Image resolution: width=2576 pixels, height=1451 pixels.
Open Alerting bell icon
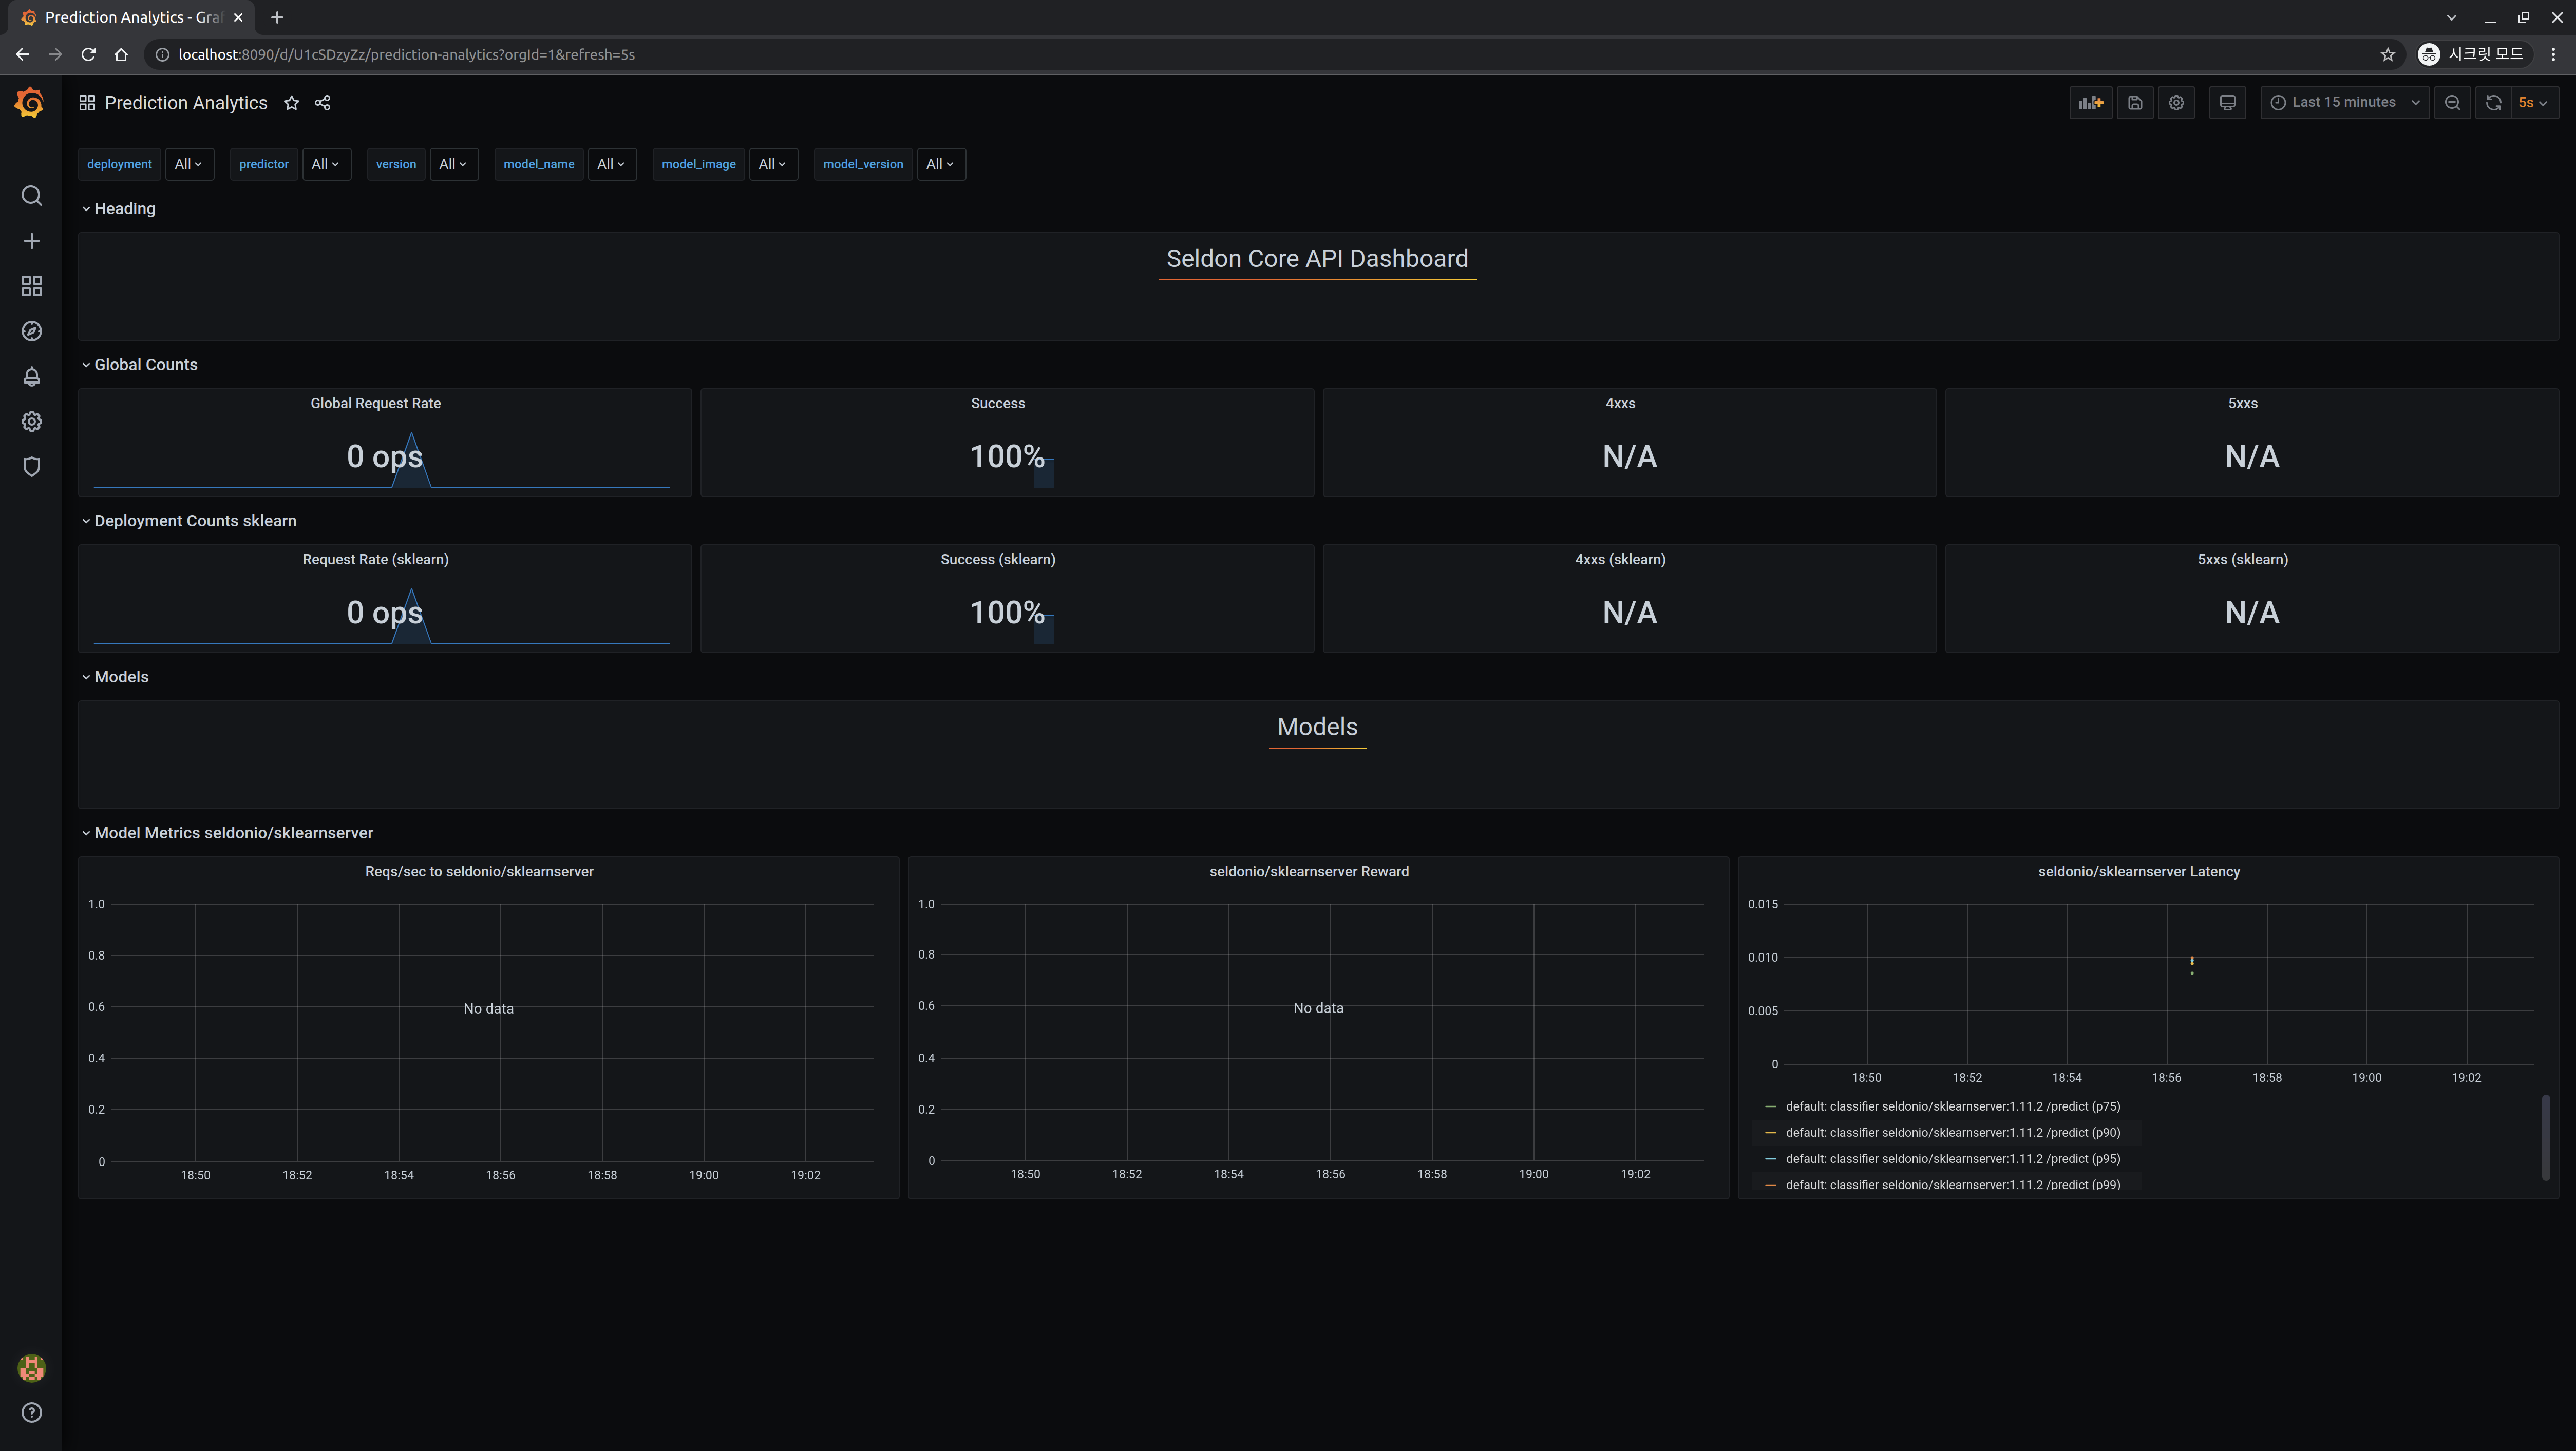click(31, 377)
